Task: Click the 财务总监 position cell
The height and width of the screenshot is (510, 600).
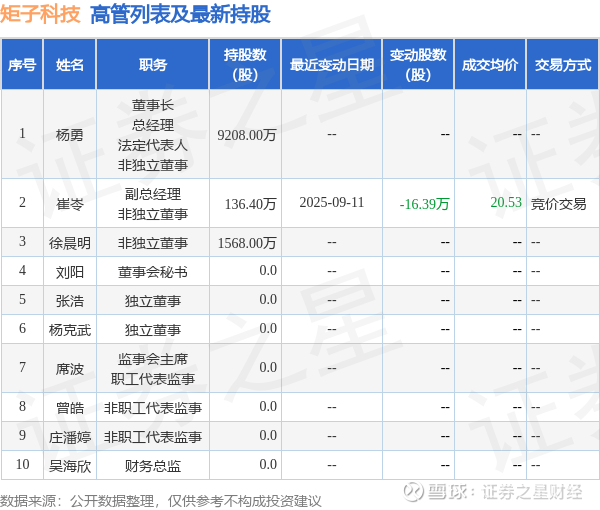Action: [153, 466]
